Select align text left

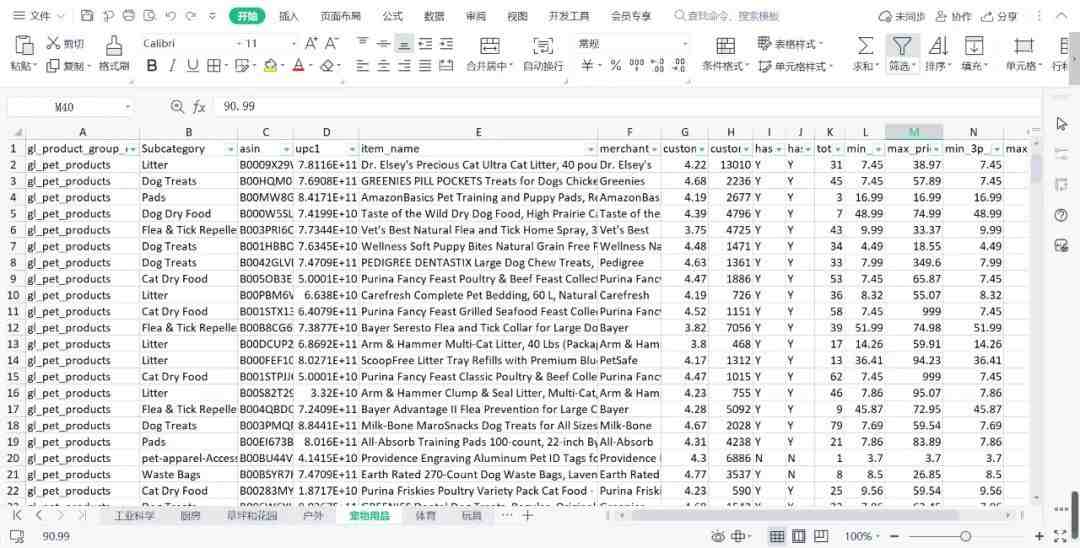(x=362, y=66)
